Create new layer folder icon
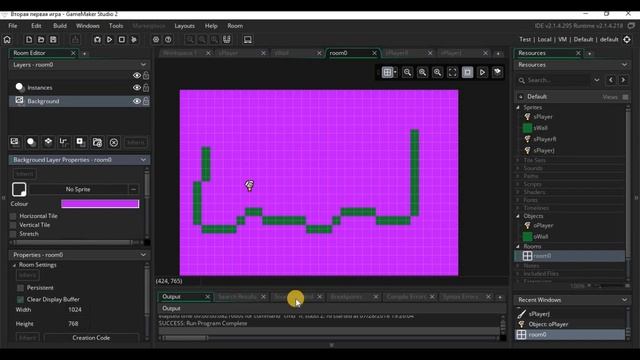640x360 pixels. coord(97,142)
